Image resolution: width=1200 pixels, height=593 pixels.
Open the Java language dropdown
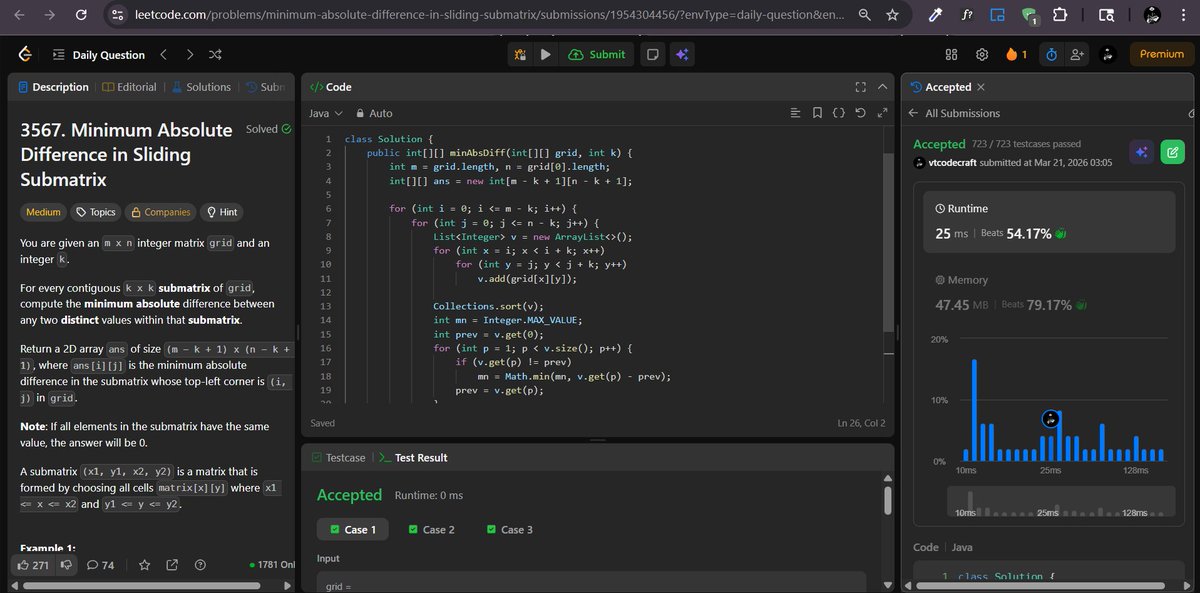click(325, 113)
